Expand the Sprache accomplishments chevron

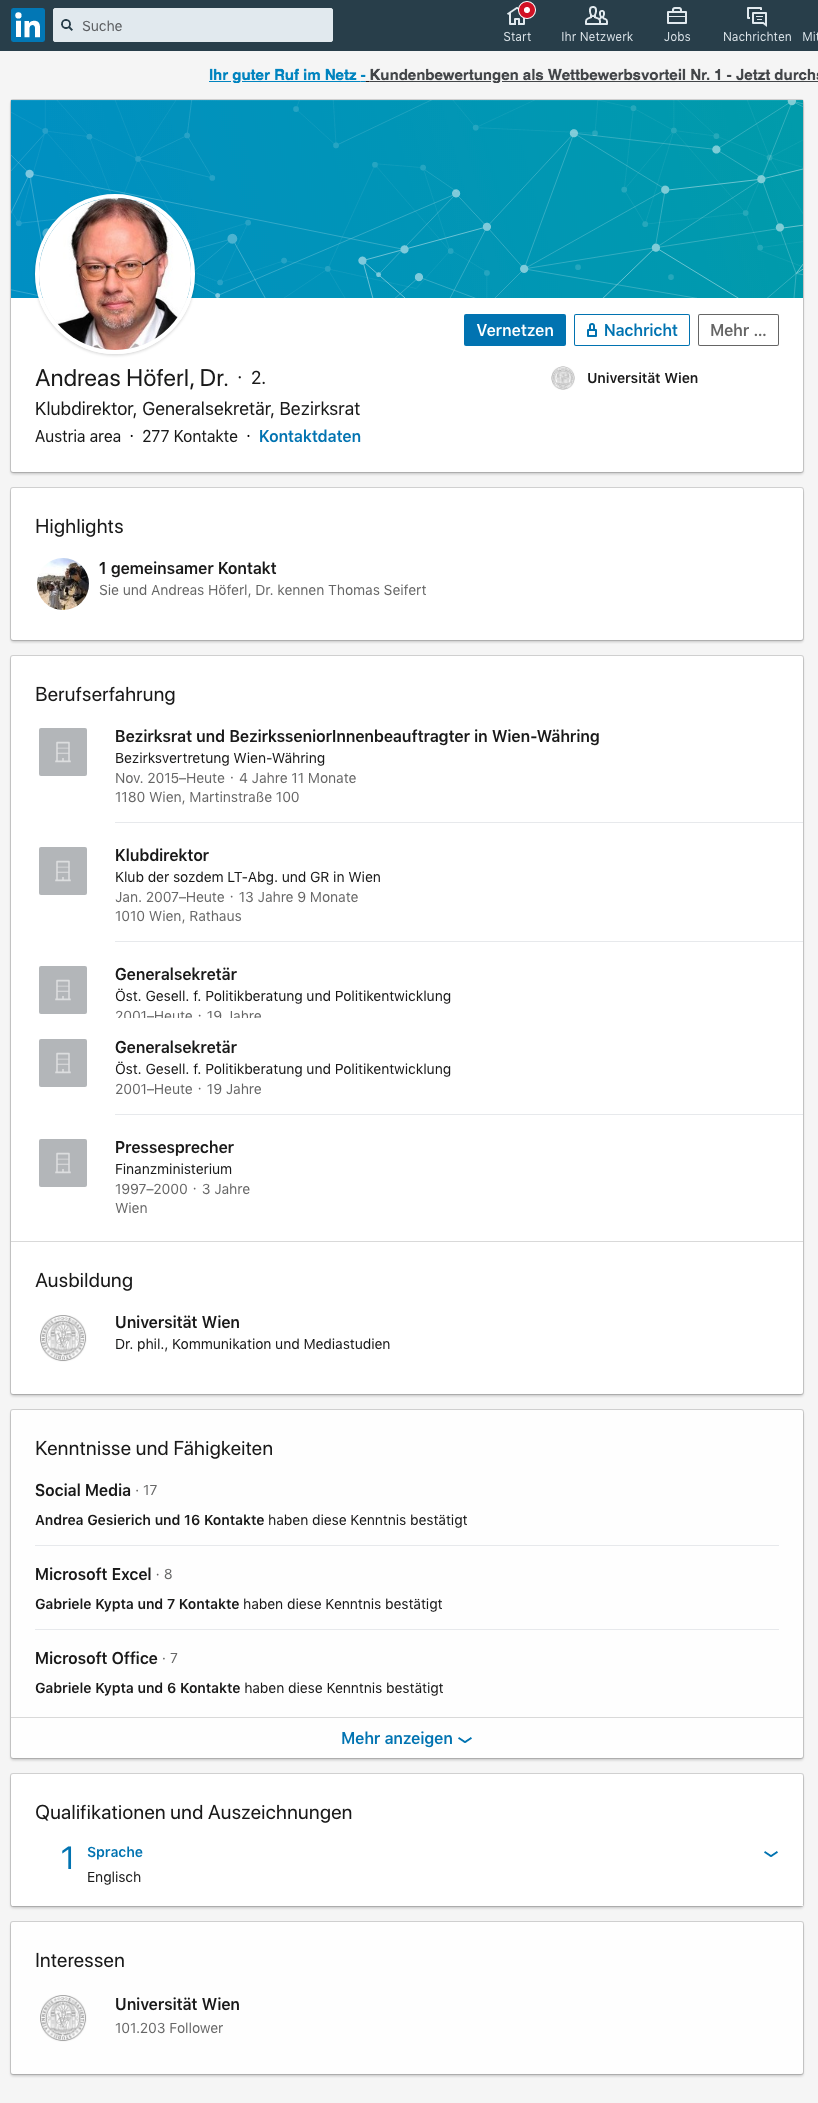point(771,1853)
